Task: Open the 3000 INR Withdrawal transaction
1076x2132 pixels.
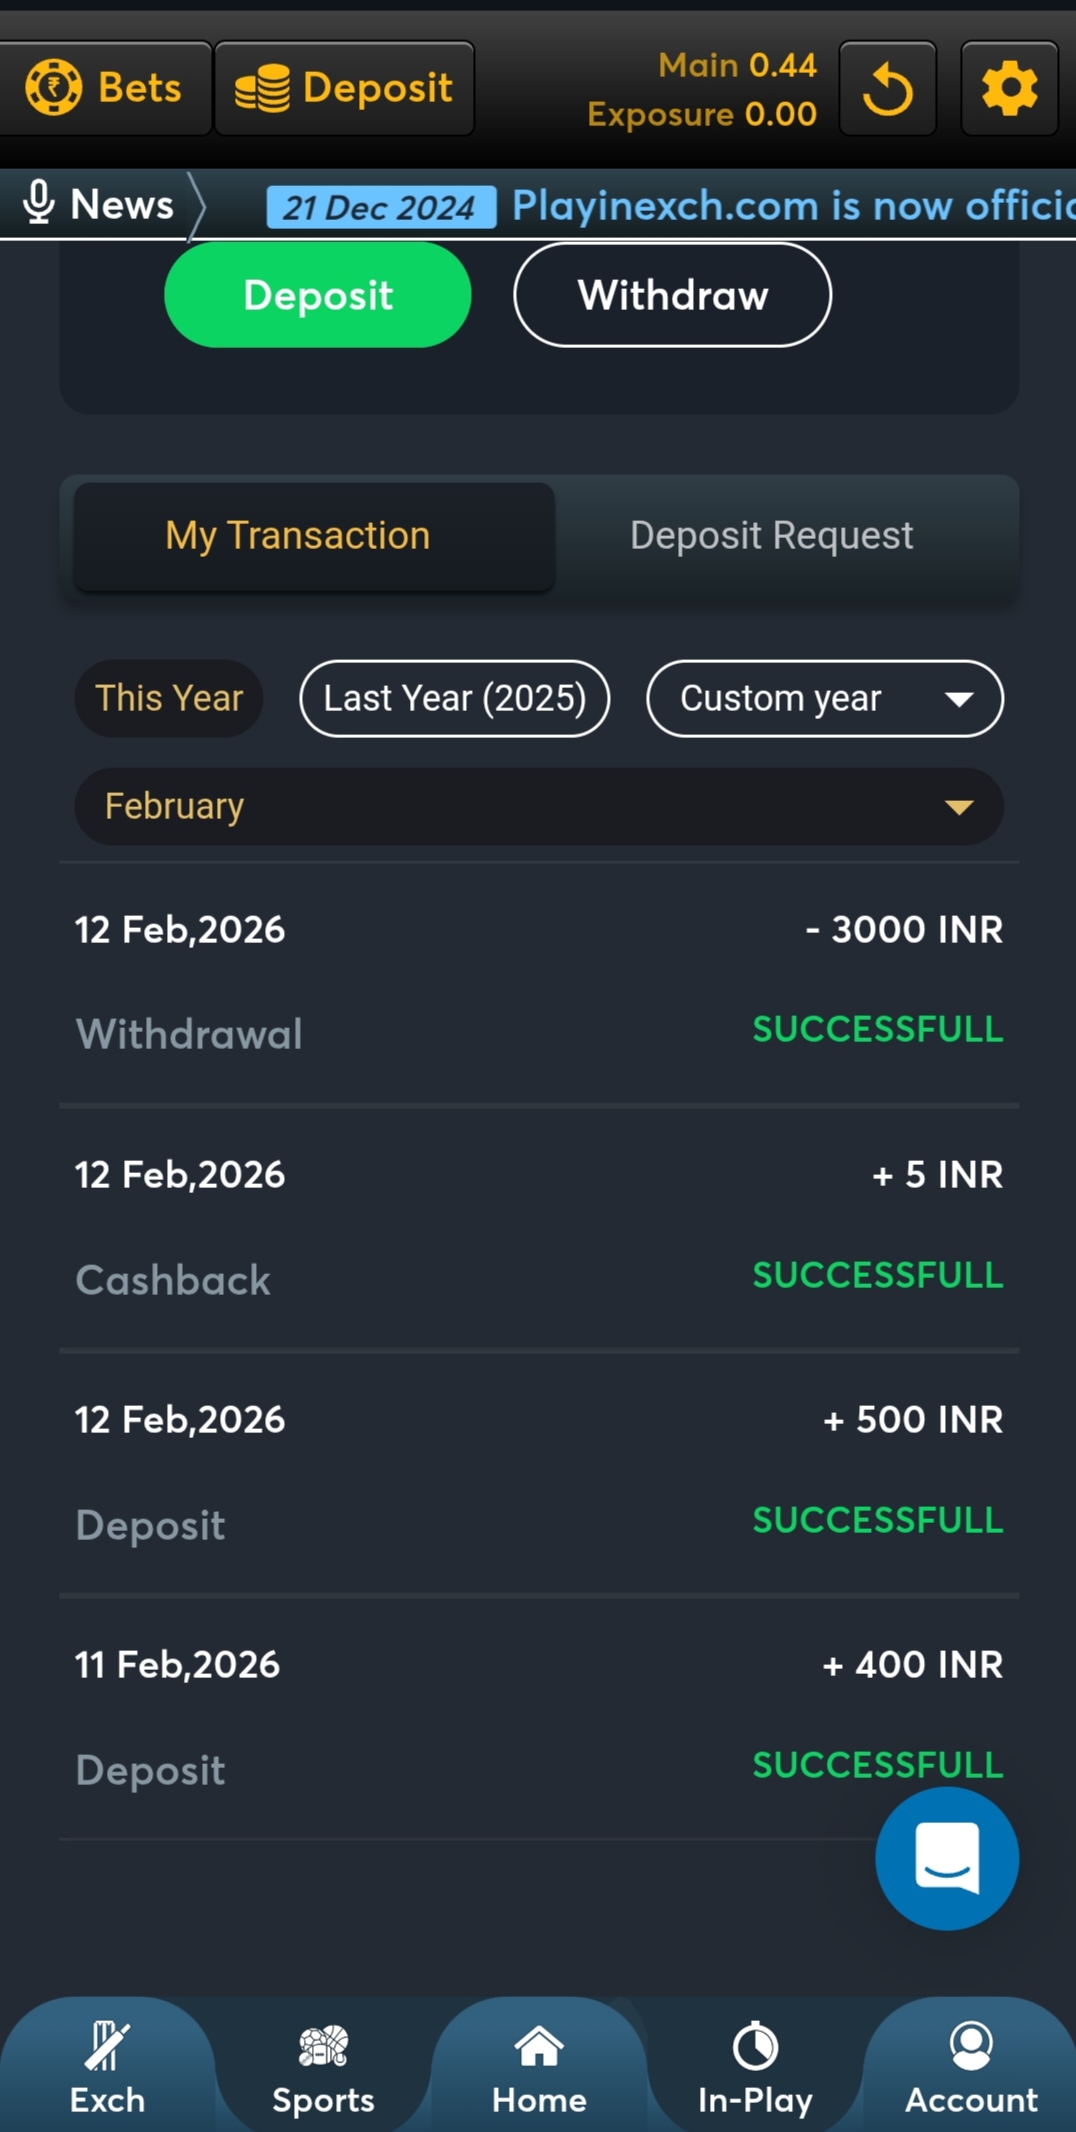Action: (539, 982)
